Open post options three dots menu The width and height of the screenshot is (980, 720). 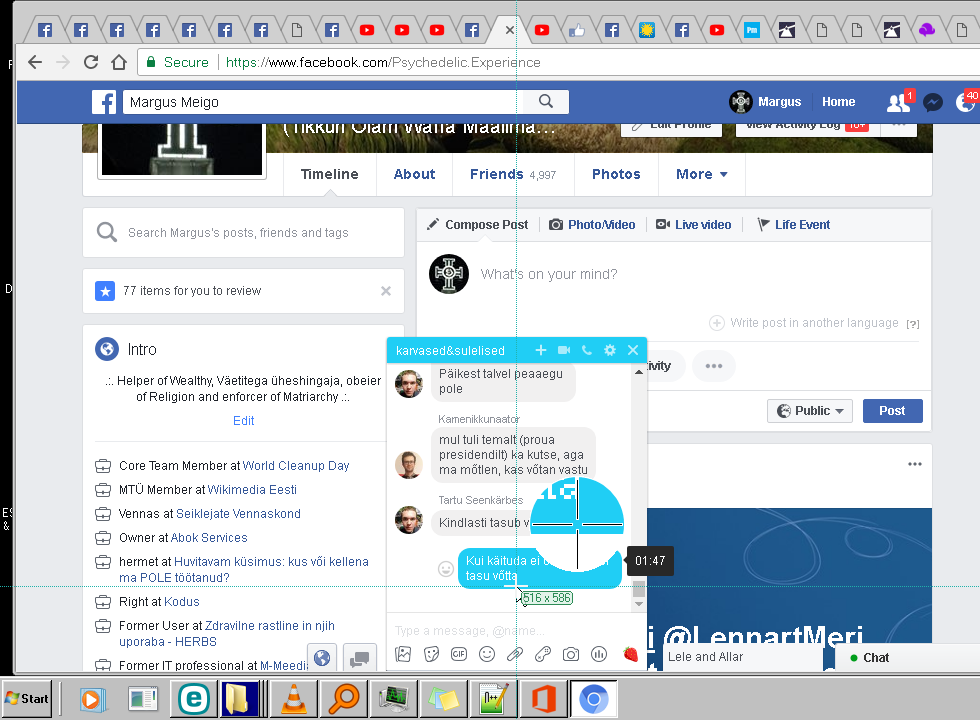click(915, 464)
